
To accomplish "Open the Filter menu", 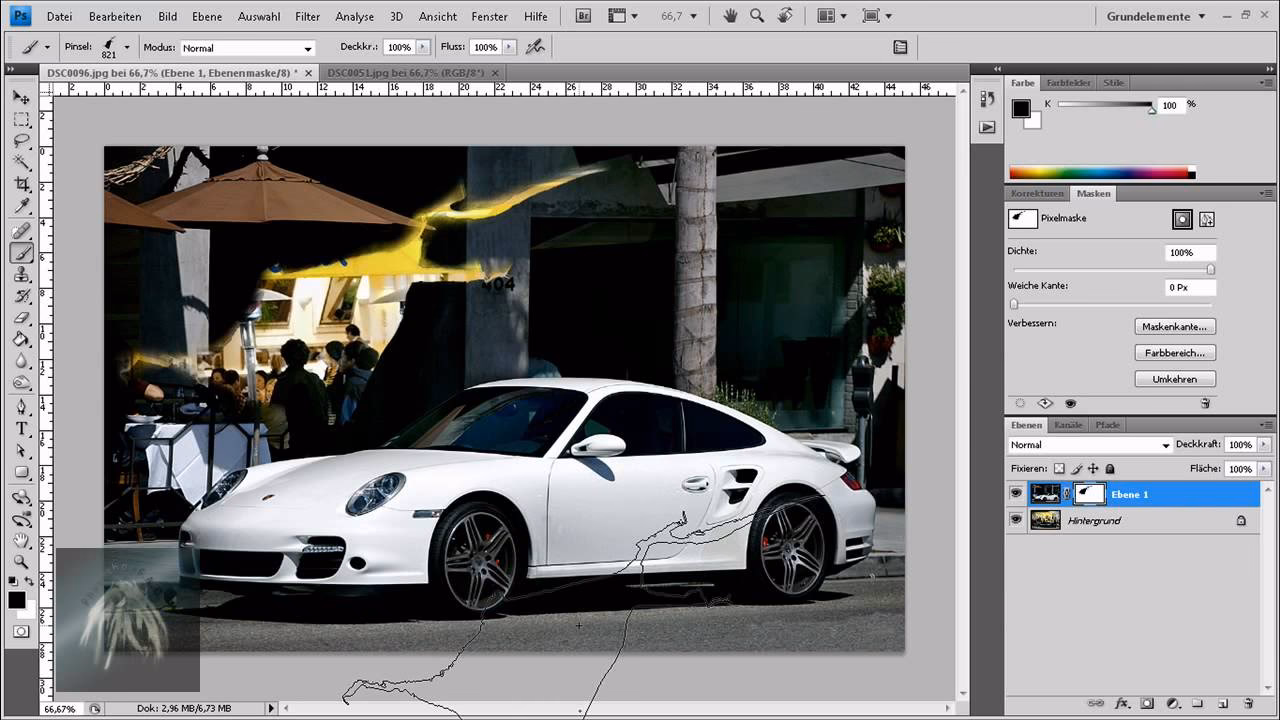I will [x=307, y=16].
